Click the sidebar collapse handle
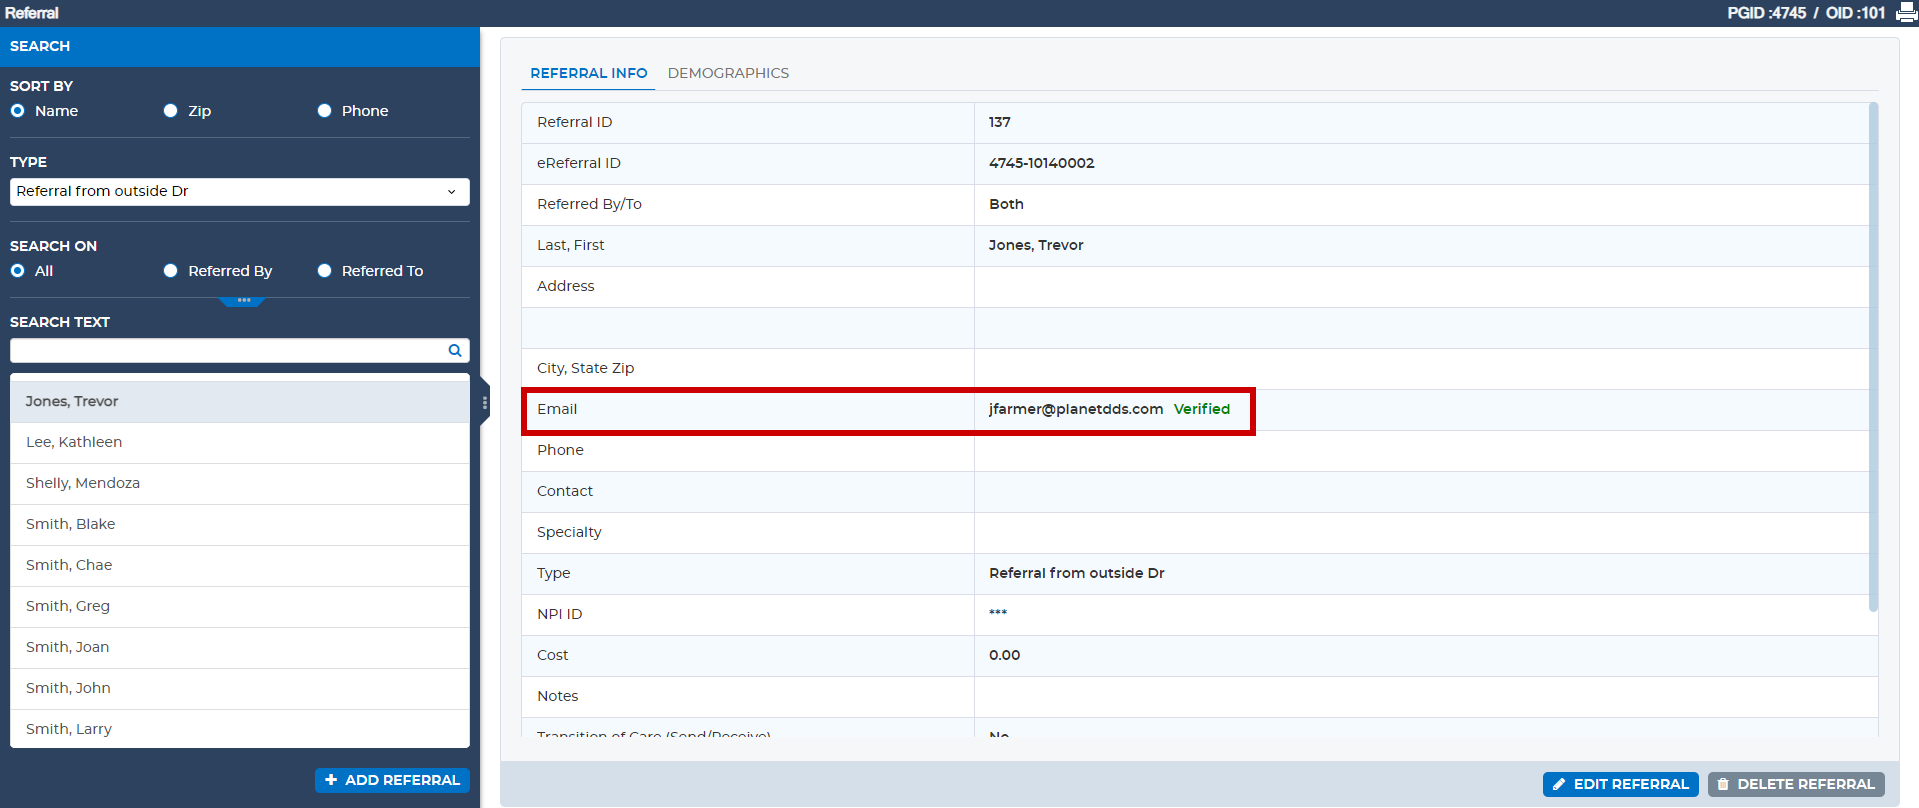Viewport: 1919px width, 808px height. pos(485,402)
